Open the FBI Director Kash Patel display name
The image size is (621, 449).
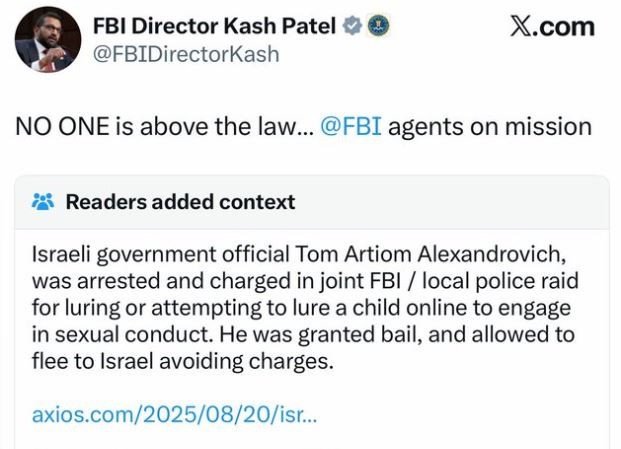click(214, 27)
